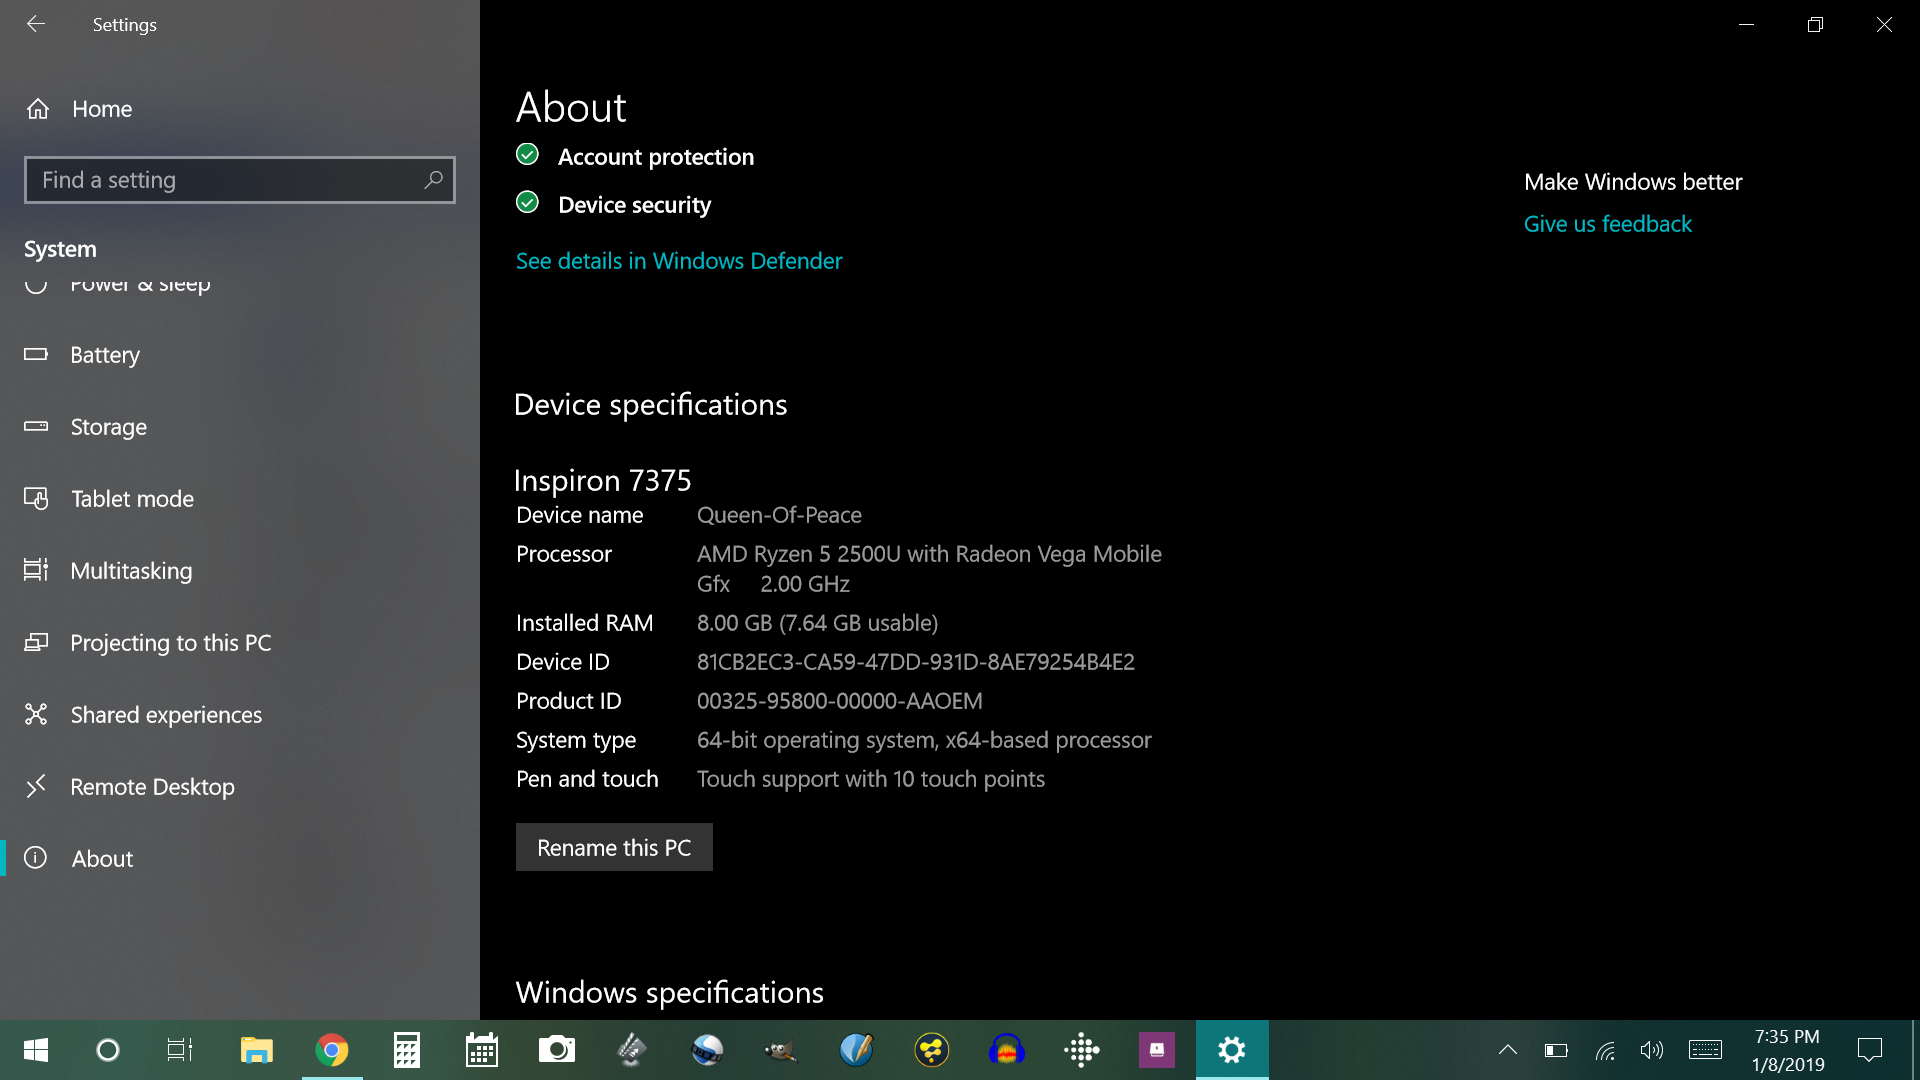Click the Remote Desktop icon
This screenshot has height=1080, width=1920.
click(x=36, y=786)
